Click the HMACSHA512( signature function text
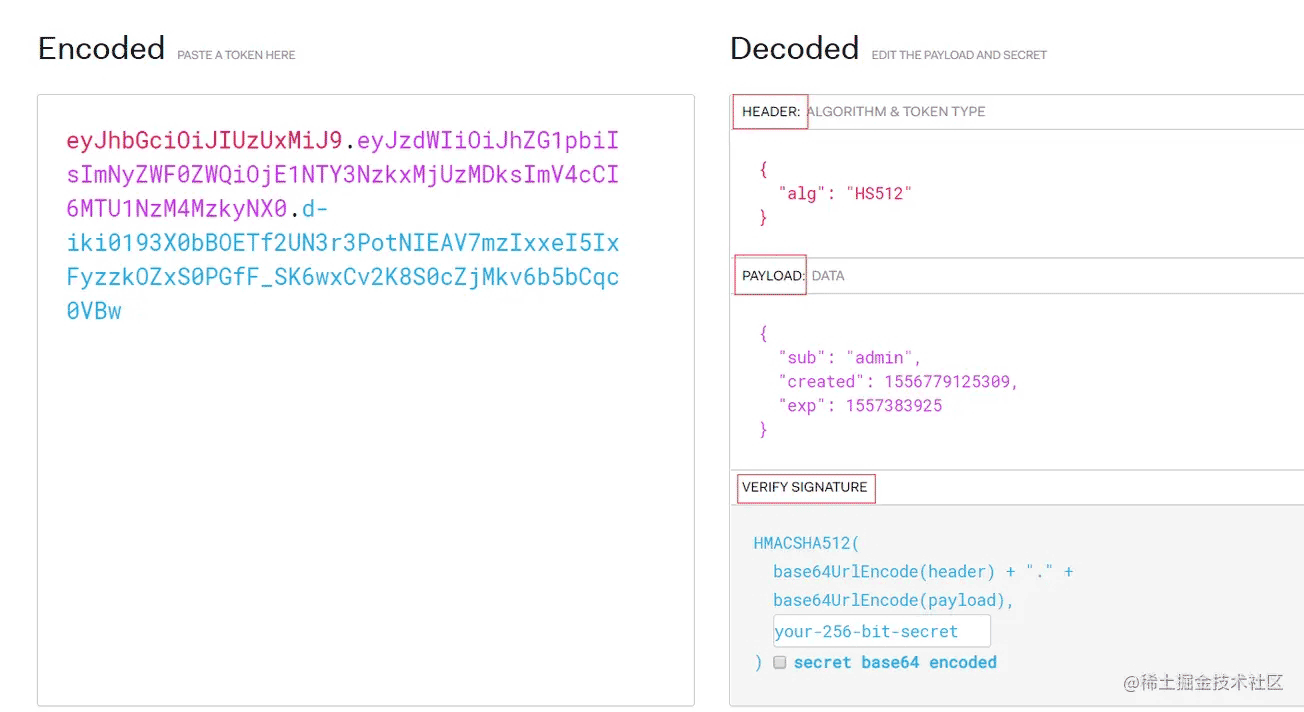The image size is (1304, 712). click(806, 543)
